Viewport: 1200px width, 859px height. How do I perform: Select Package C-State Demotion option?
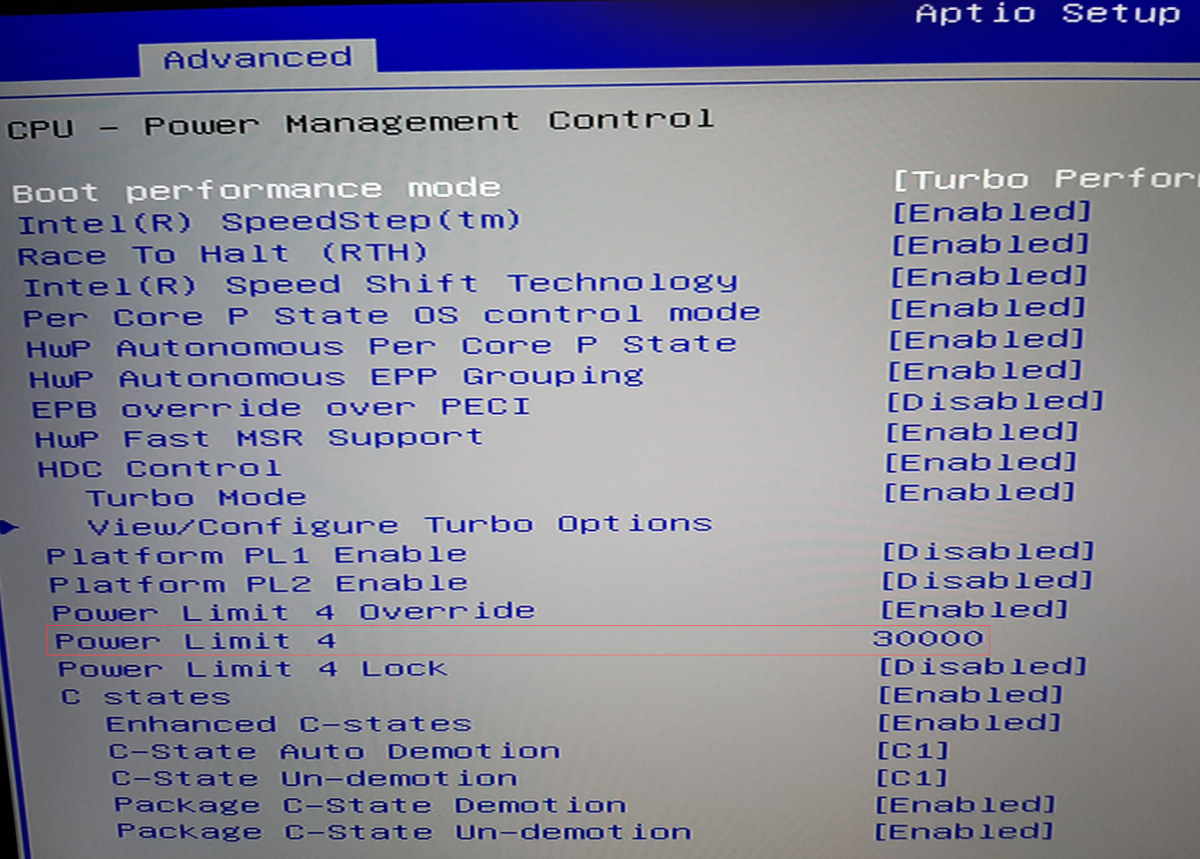pyautogui.click(x=370, y=805)
